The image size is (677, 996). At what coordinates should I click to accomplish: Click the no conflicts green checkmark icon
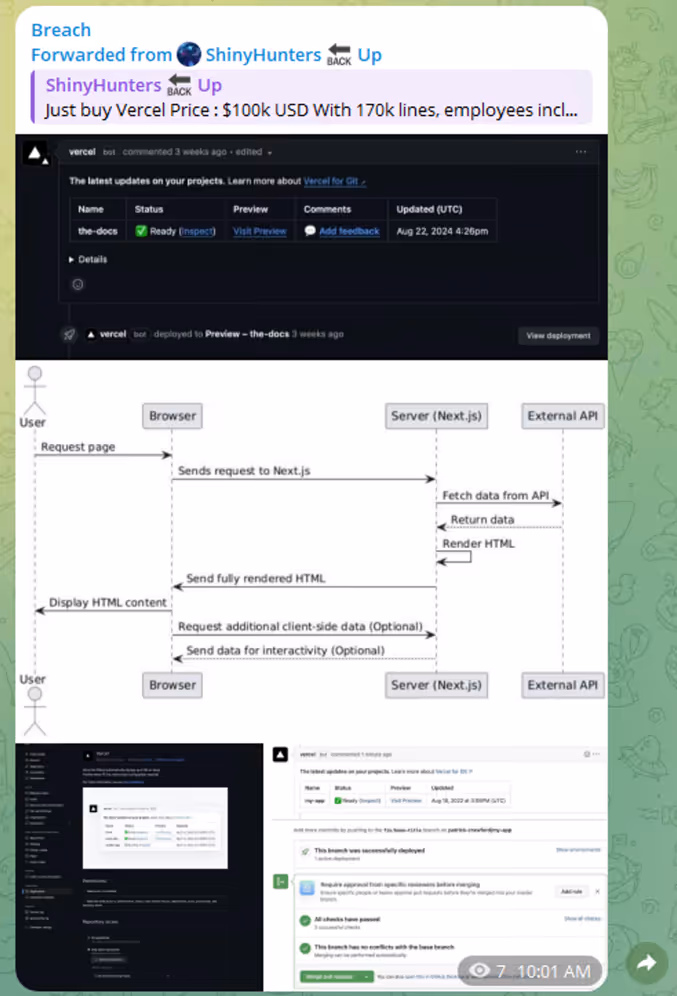click(x=305, y=948)
